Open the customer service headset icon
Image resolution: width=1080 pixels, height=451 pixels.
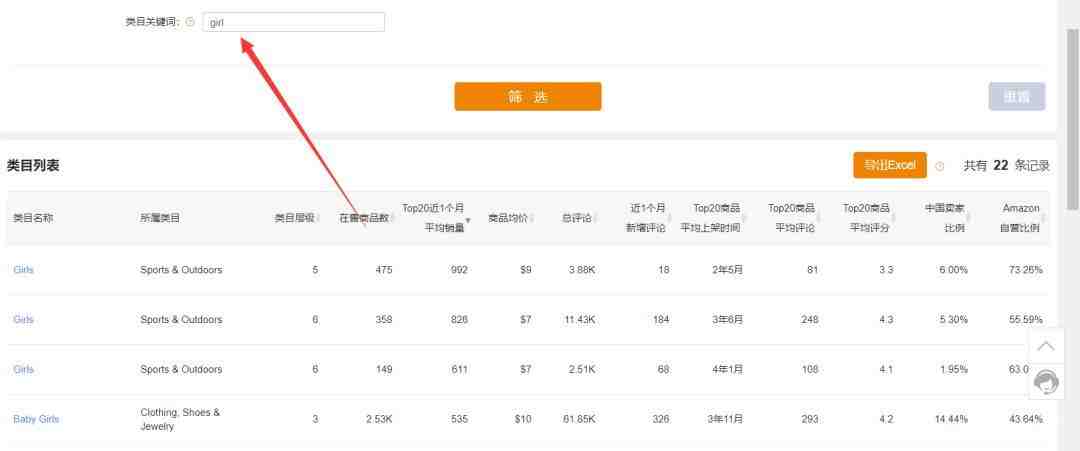1046,381
